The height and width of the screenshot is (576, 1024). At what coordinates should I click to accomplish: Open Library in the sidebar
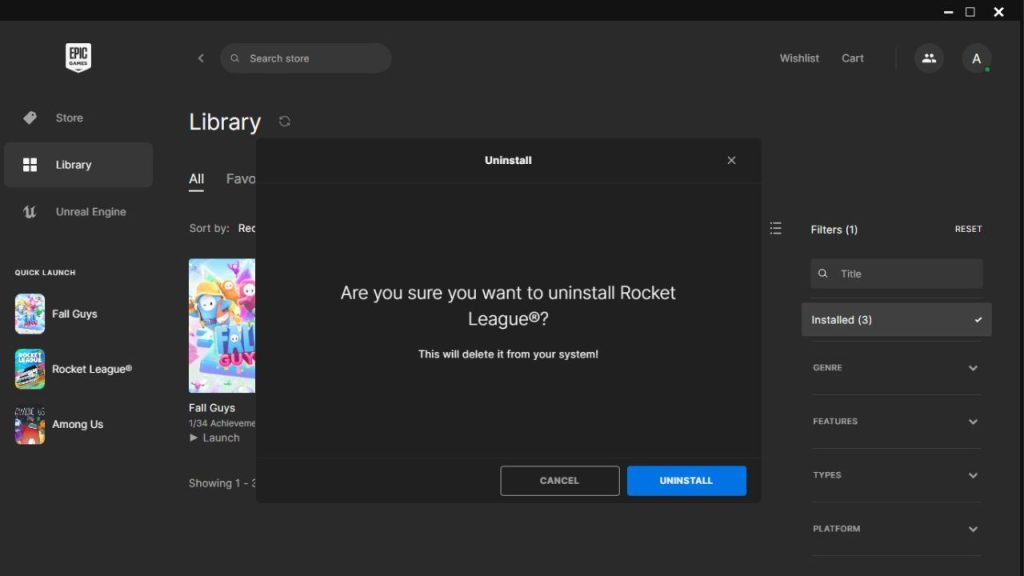click(x=78, y=165)
